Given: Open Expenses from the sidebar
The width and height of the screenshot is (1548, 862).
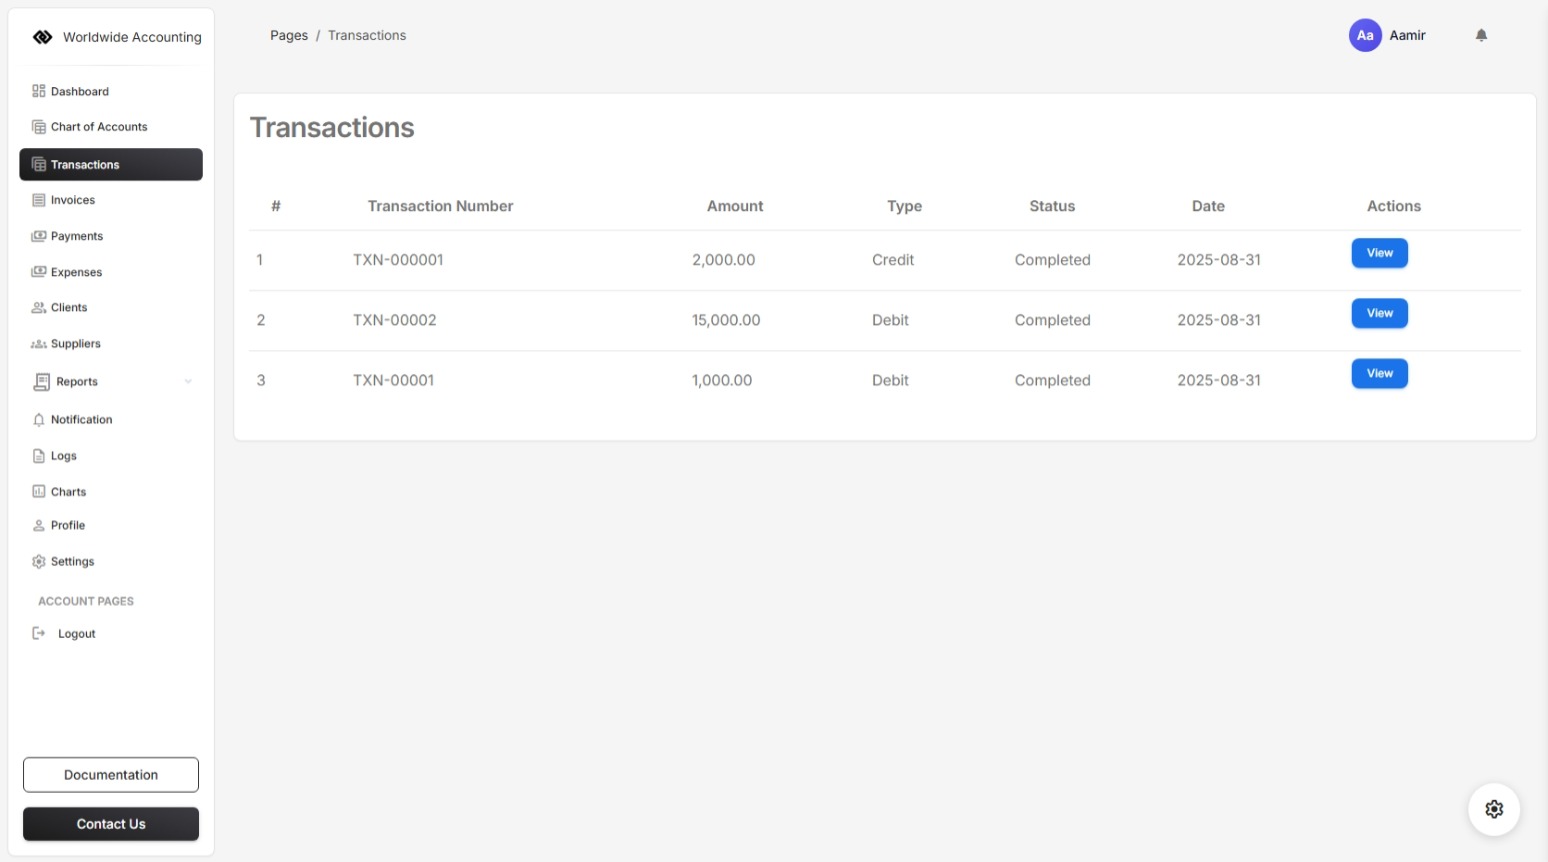Looking at the screenshot, I should tap(76, 272).
